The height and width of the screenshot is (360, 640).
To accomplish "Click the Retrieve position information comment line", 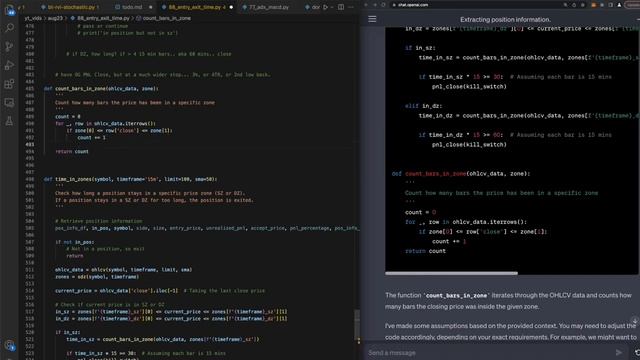I will (x=99, y=221).
